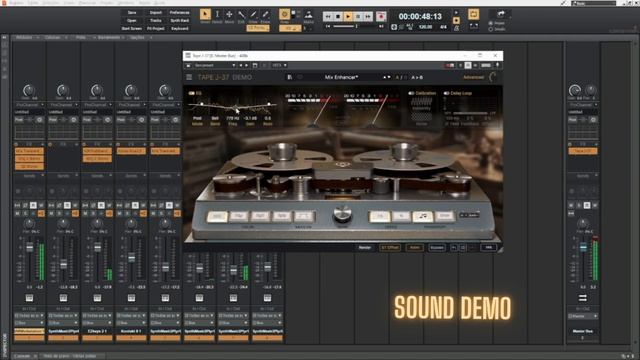640x360 pixels.
Task: Choose the Select tool
Action: tap(217, 15)
